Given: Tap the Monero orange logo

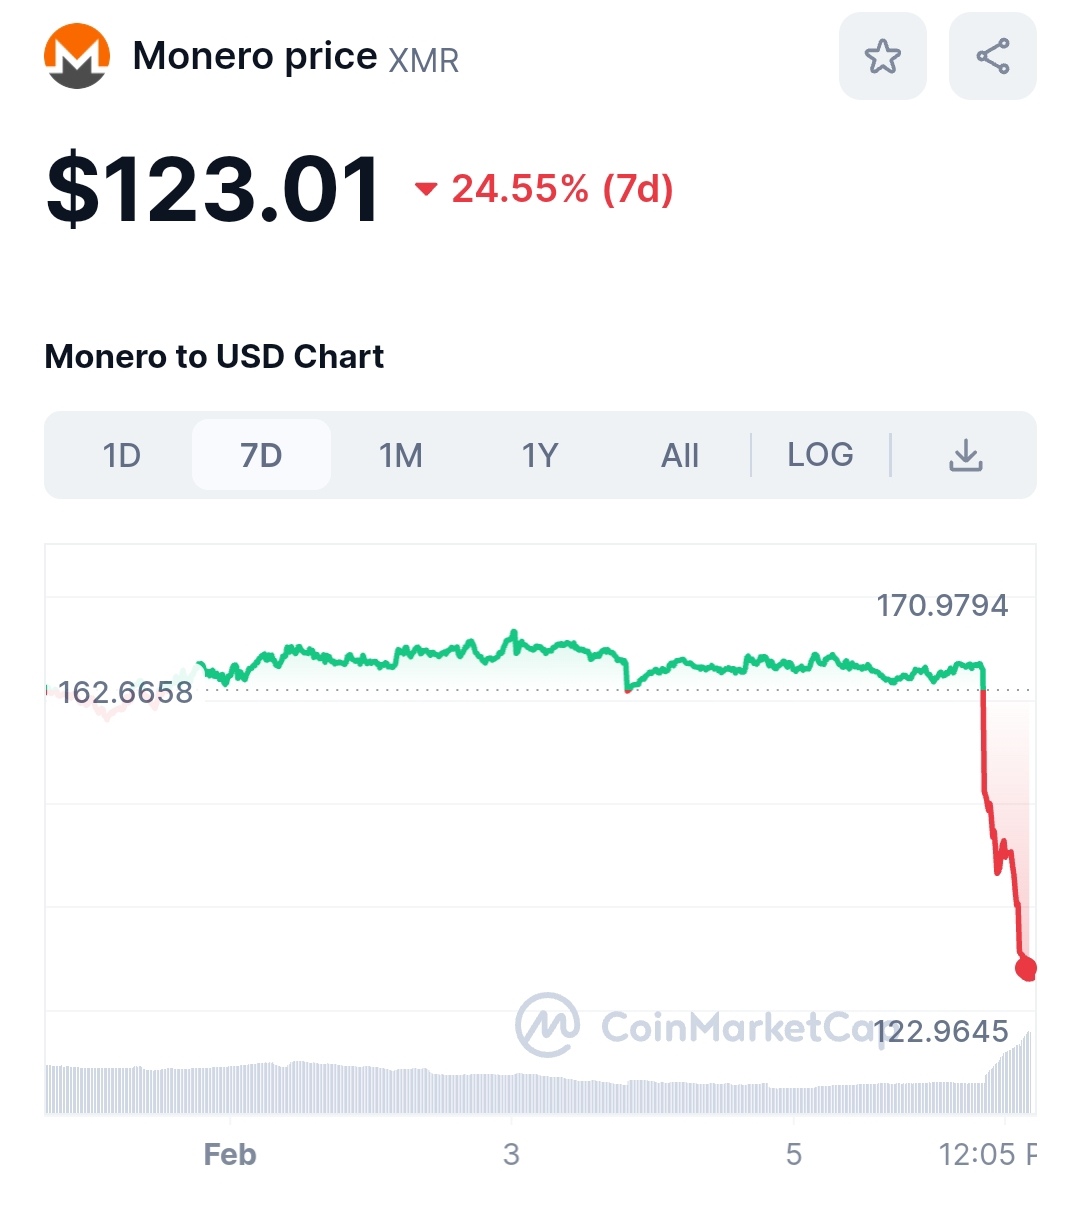Looking at the screenshot, I should click(77, 56).
